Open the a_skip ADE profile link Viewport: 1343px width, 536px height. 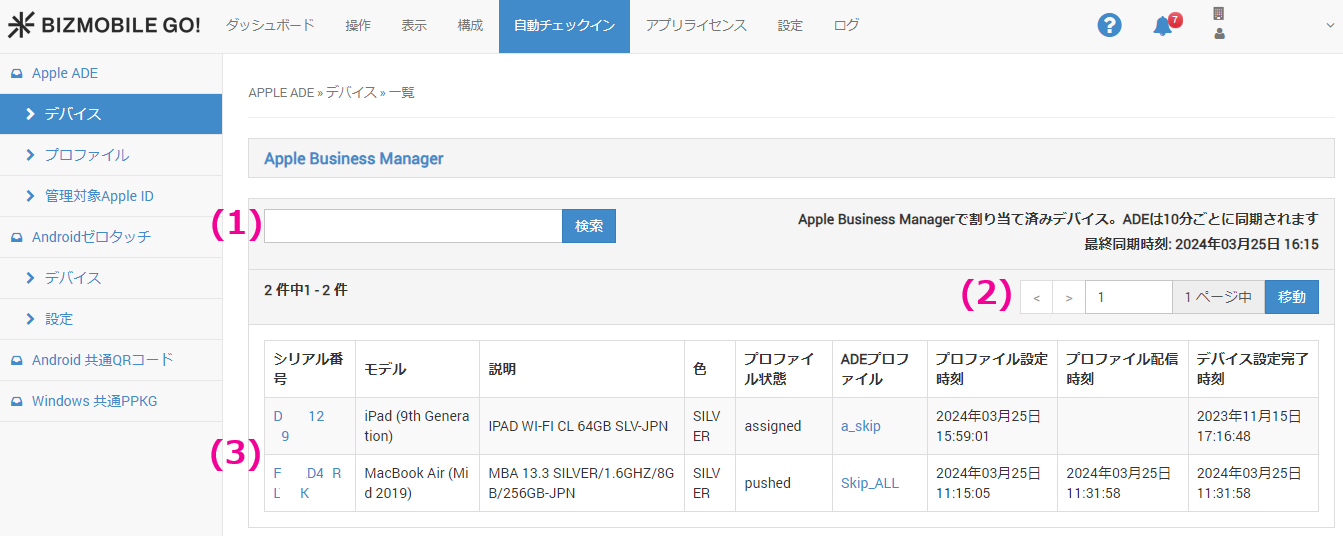click(860, 426)
